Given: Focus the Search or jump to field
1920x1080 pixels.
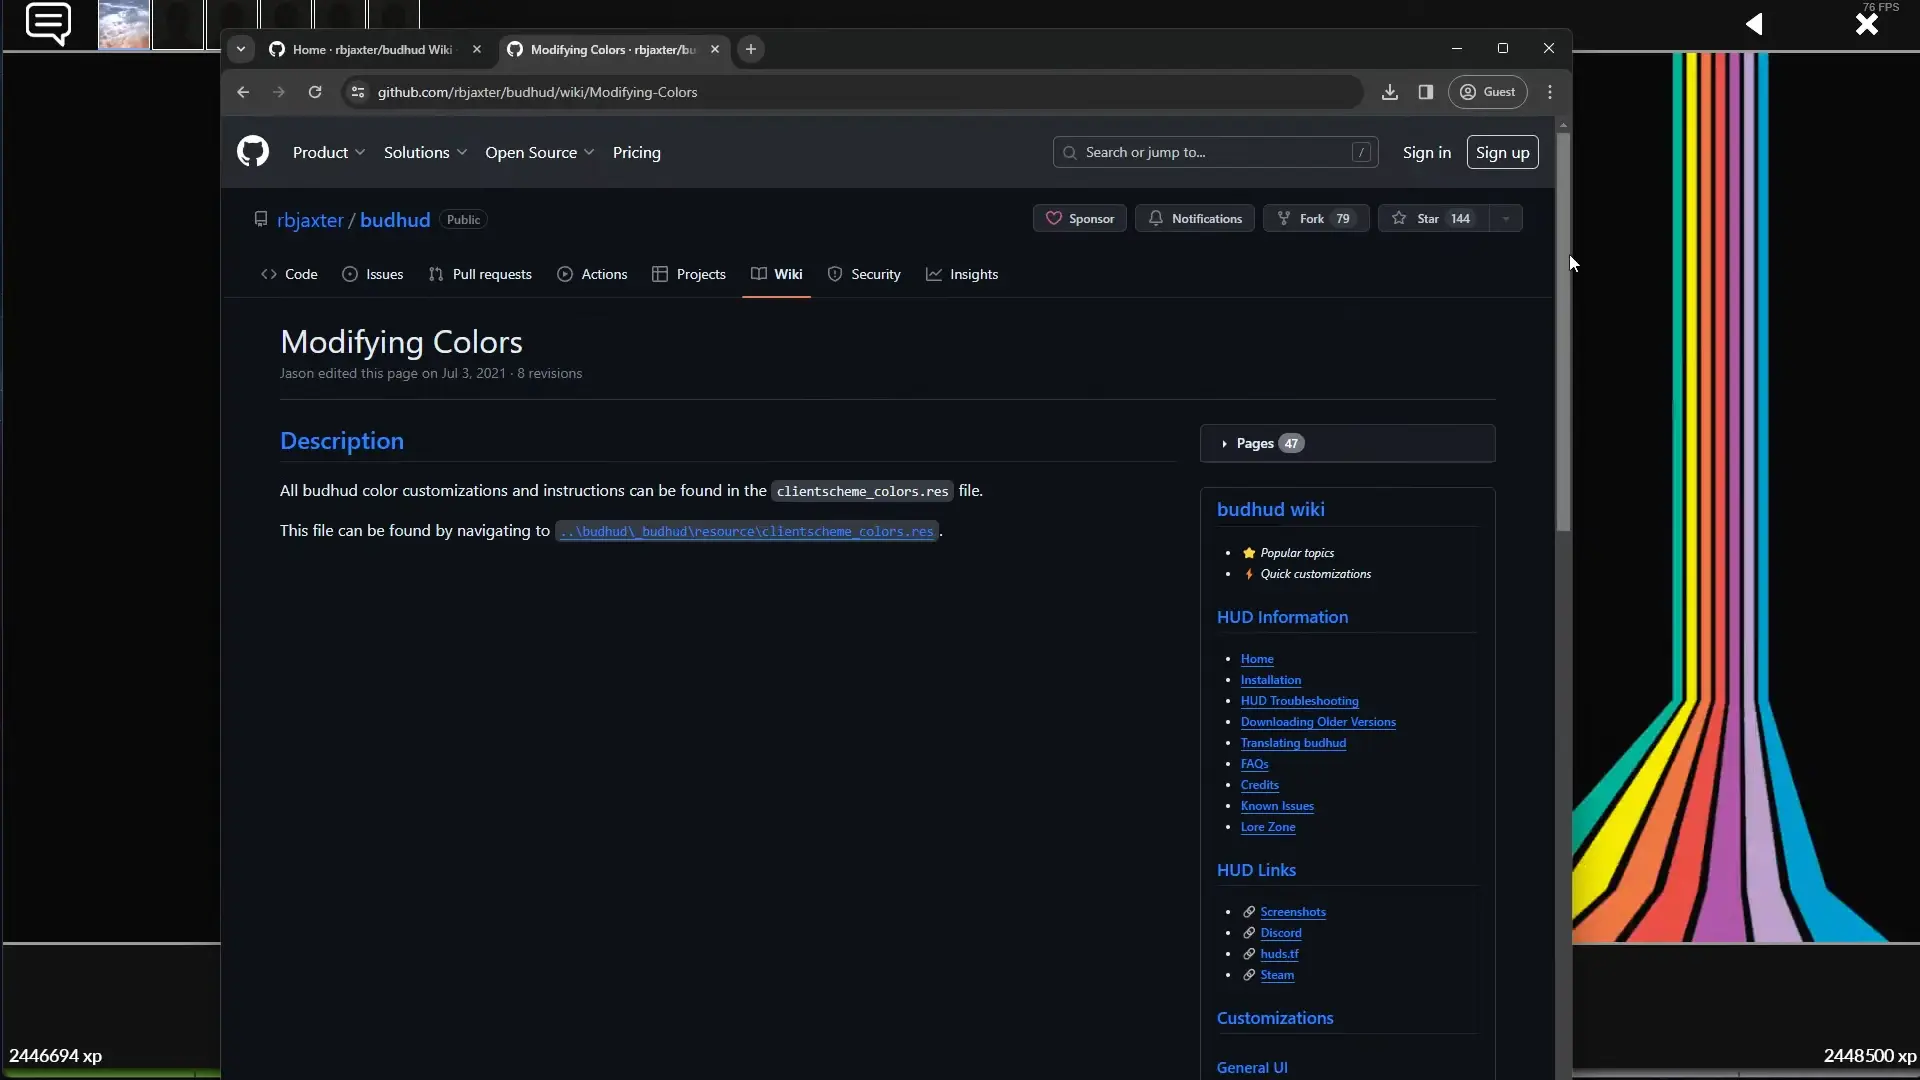Looking at the screenshot, I should coord(1215,152).
